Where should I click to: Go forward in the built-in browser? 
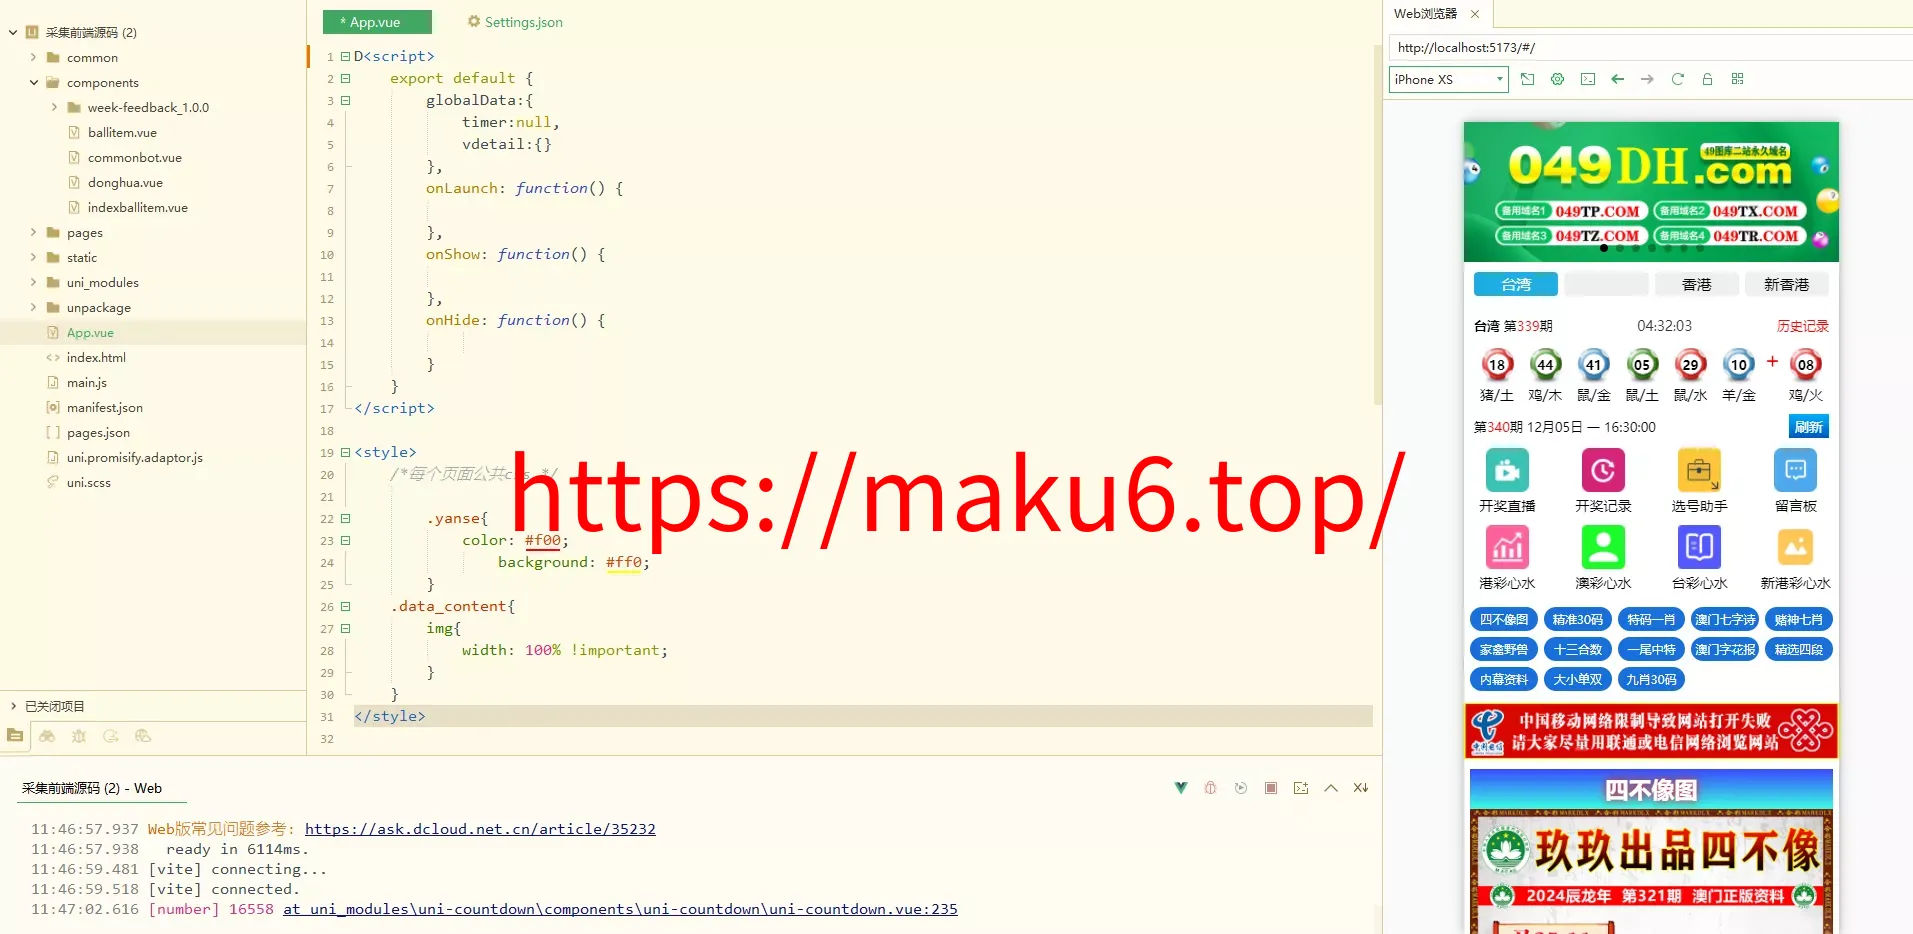1648,79
